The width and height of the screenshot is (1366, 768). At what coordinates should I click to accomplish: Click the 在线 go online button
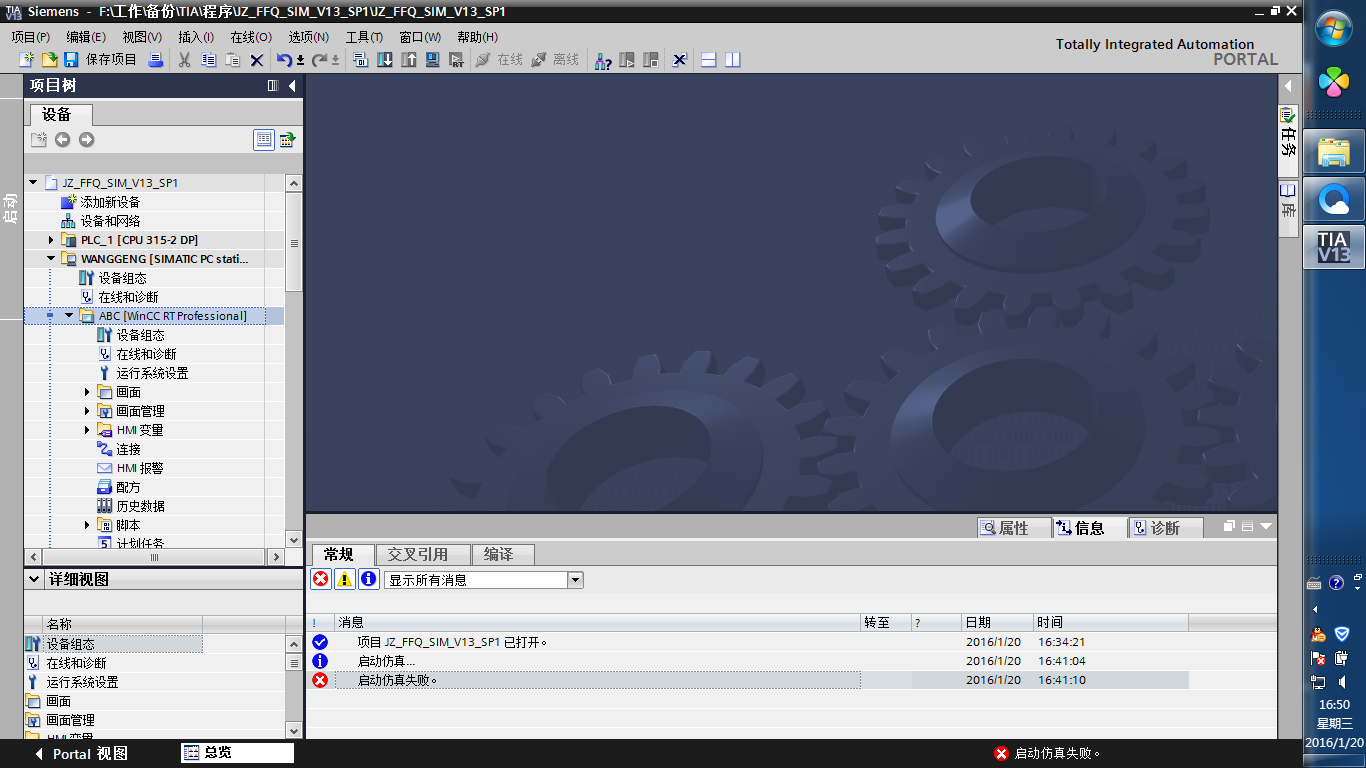click(499, 60)
